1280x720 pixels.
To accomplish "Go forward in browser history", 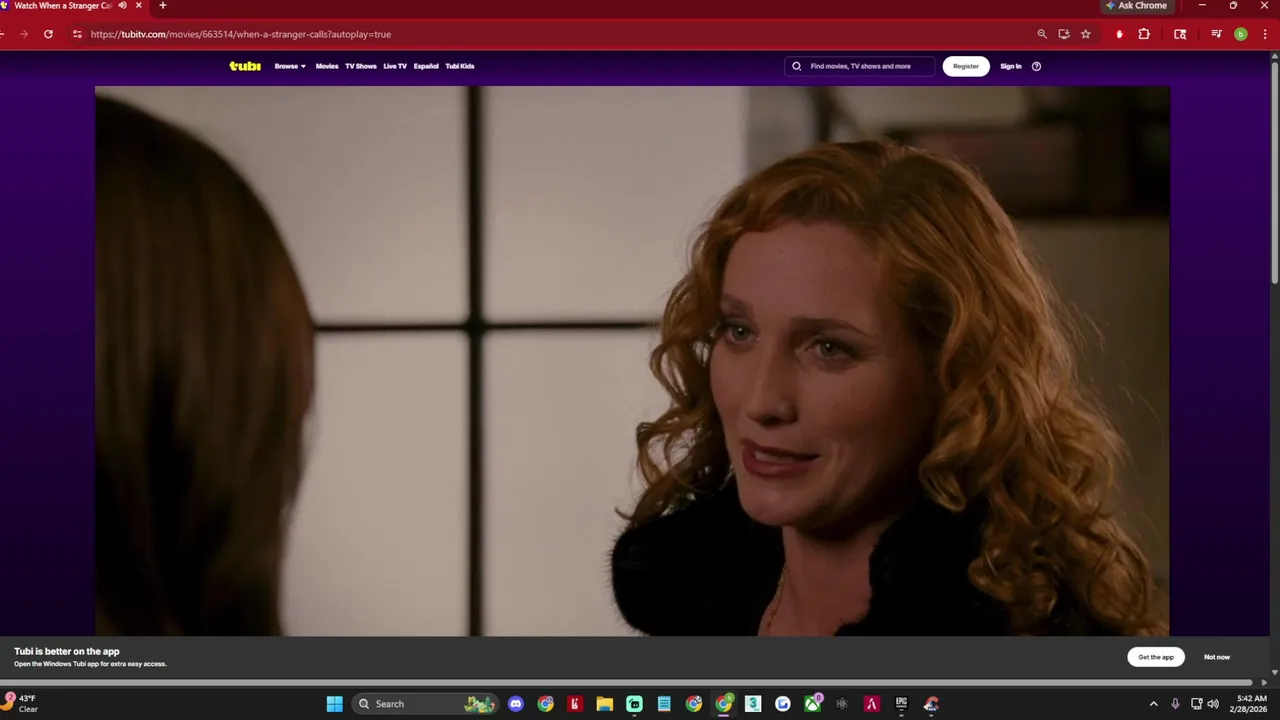I will tap(24, 34).
